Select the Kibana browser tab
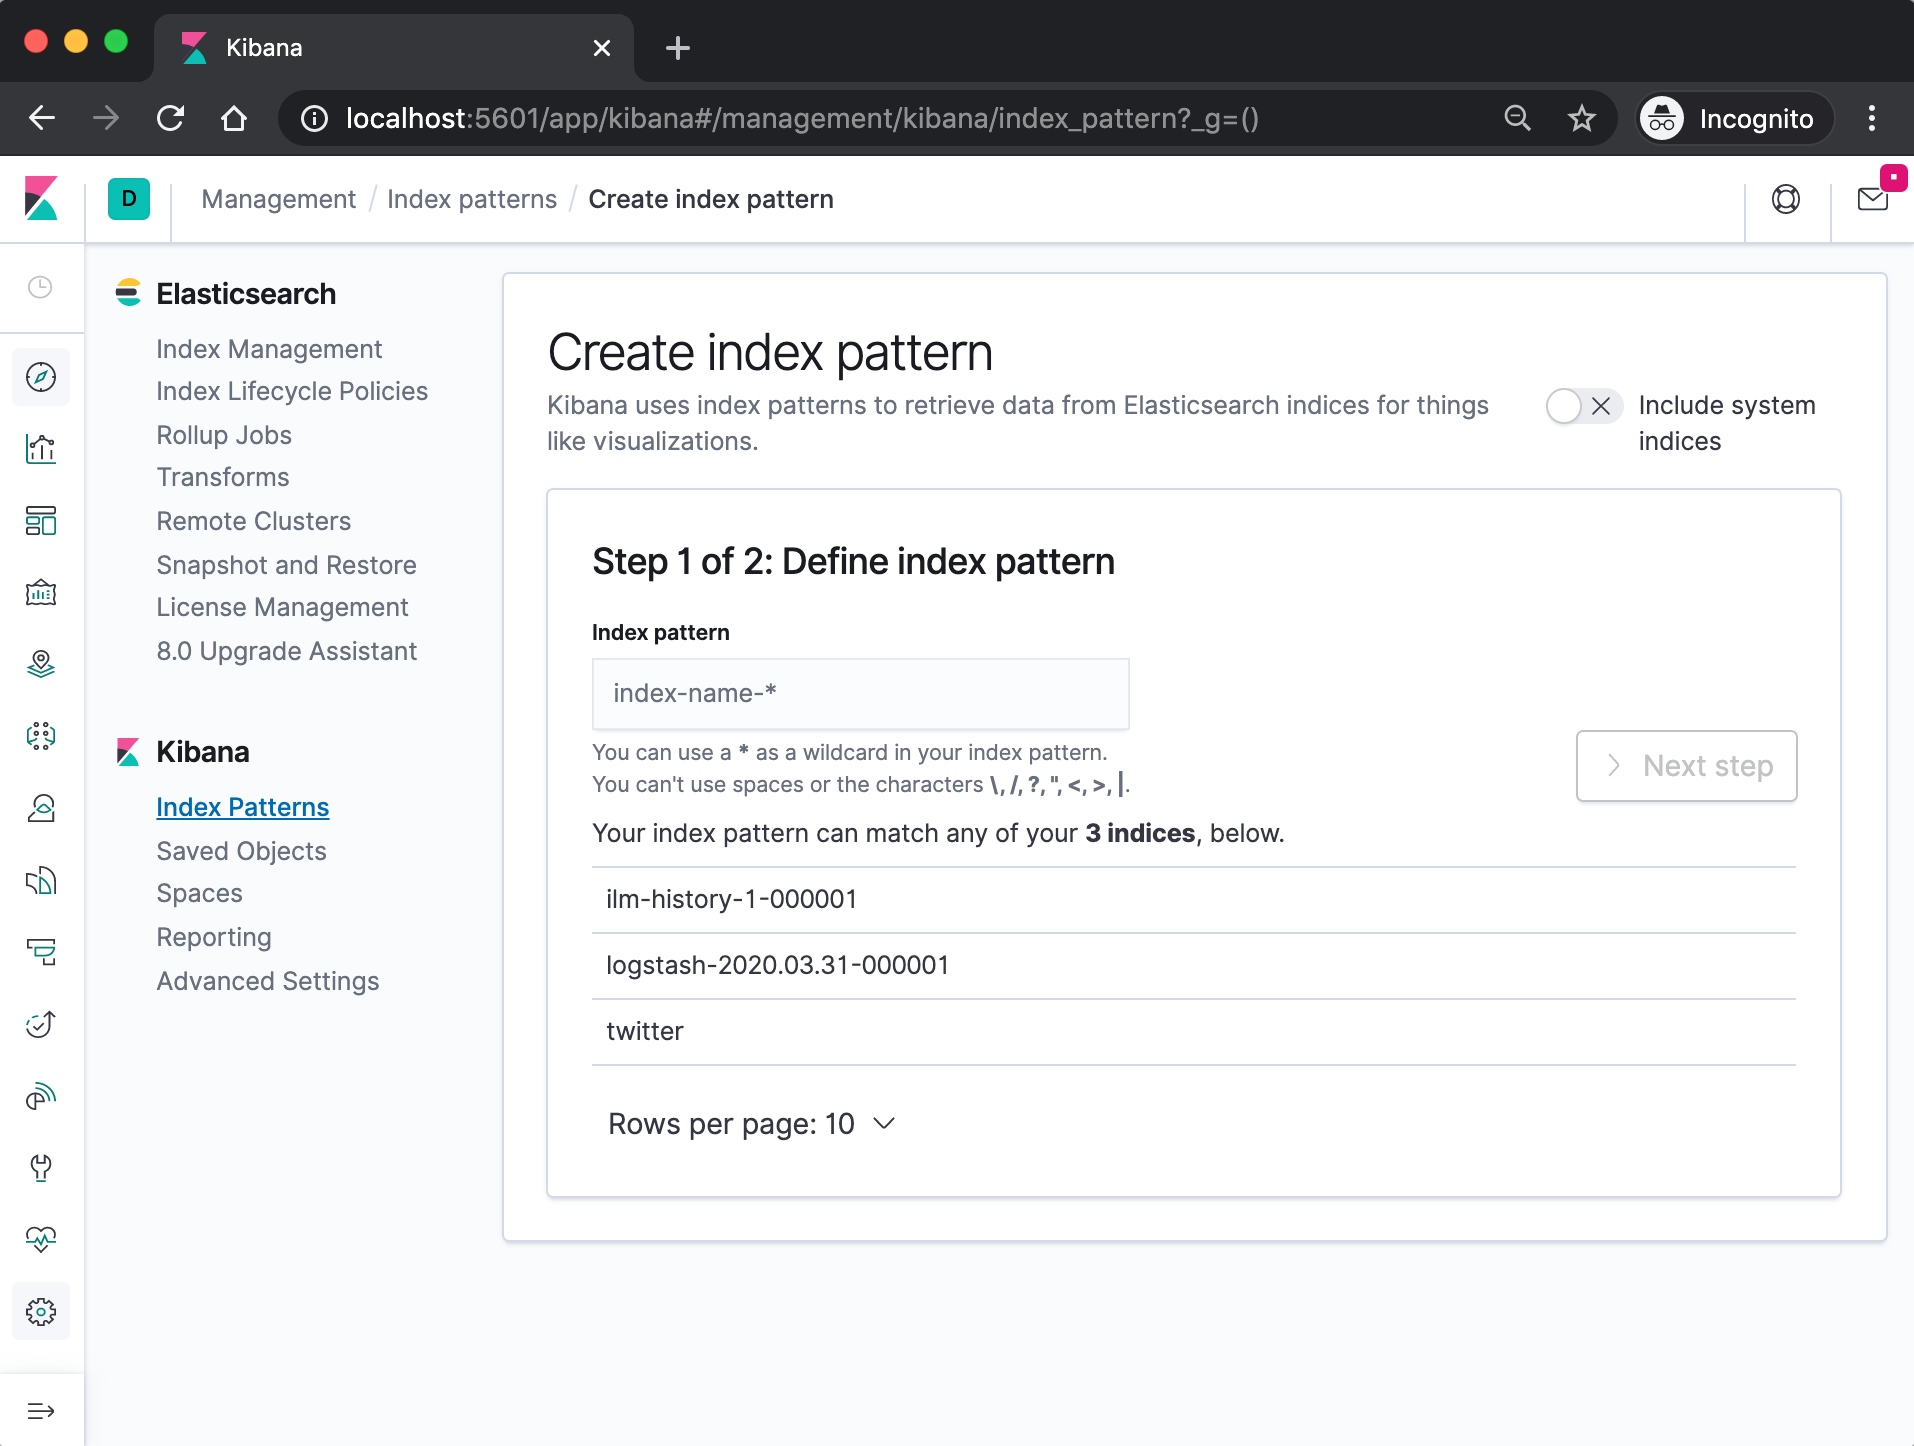This screenshot has height=1446, width=1914. pos(394,48)
